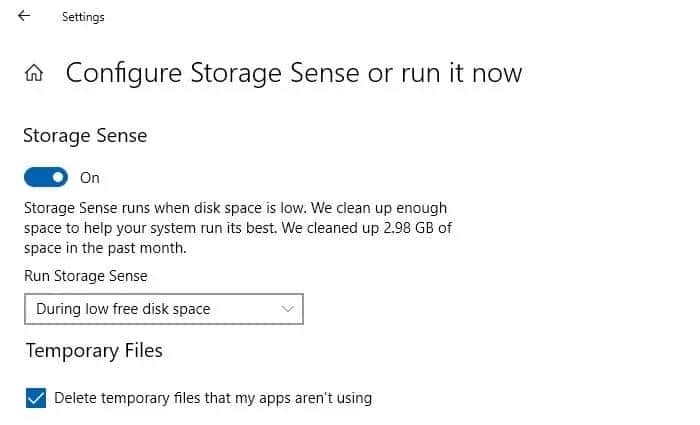This screenshot has height=425, width=700.
Task: Click the back arrow in the title bar
Action: 24,16
